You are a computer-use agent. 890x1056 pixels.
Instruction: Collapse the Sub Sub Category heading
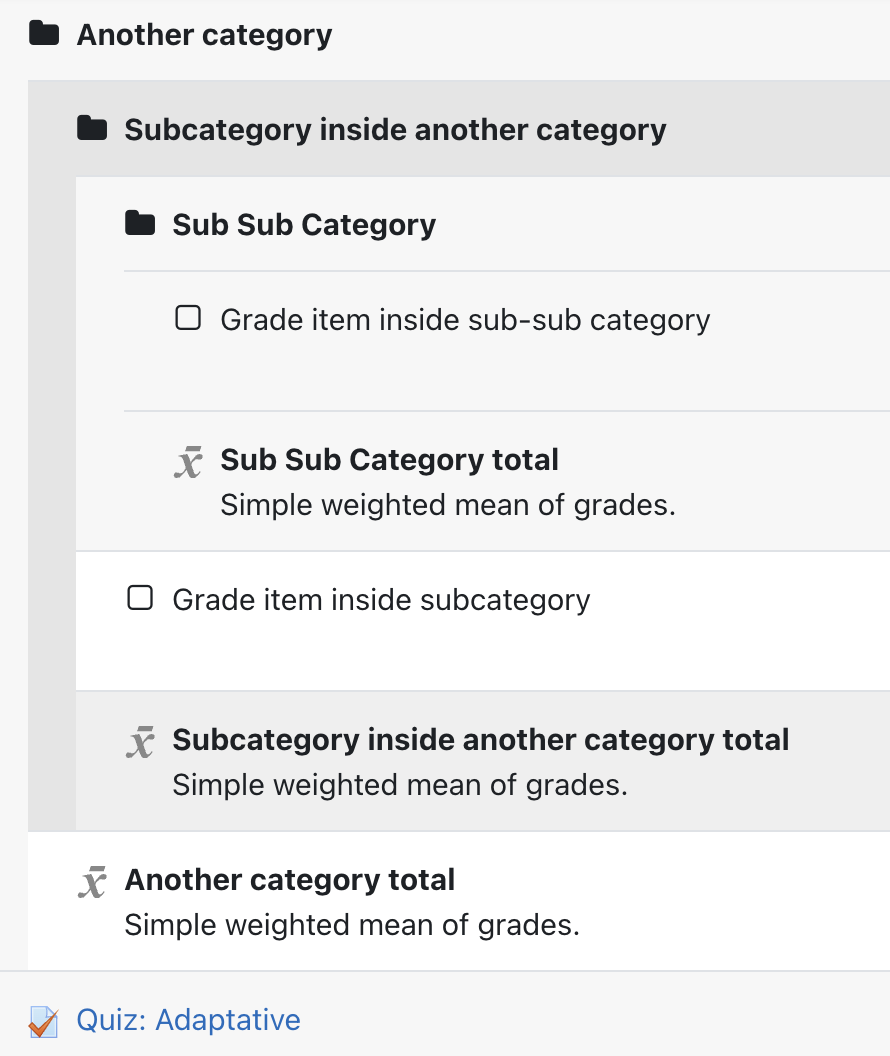coord(304,225)
